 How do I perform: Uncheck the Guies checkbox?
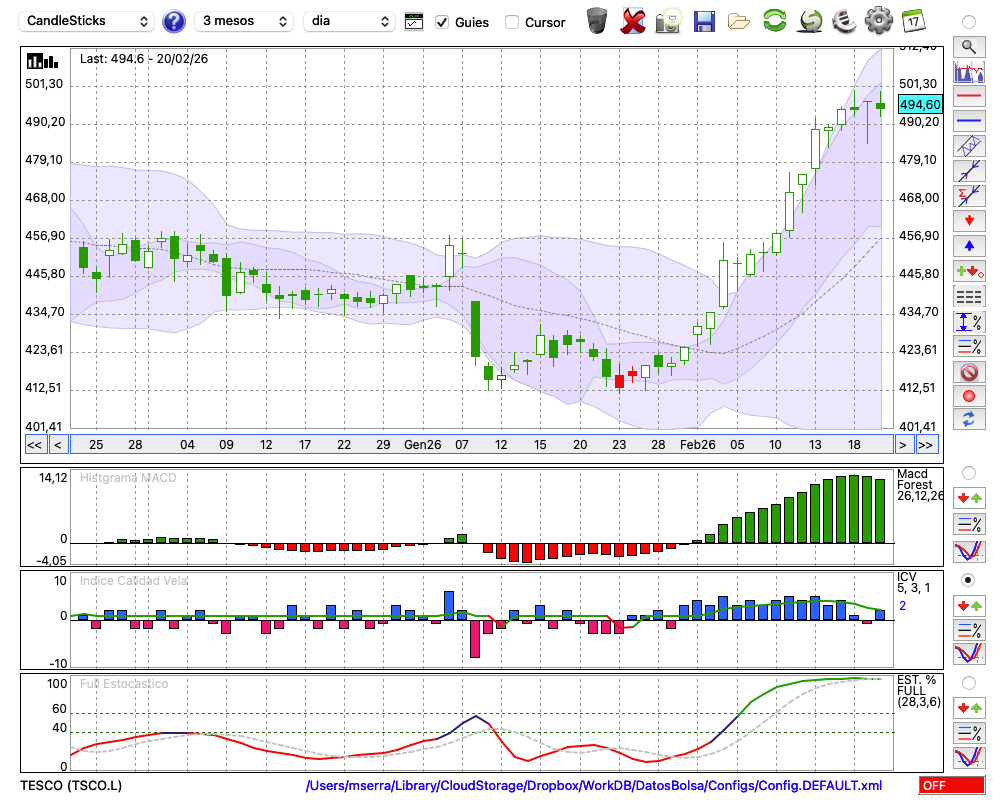pos(442,22)
